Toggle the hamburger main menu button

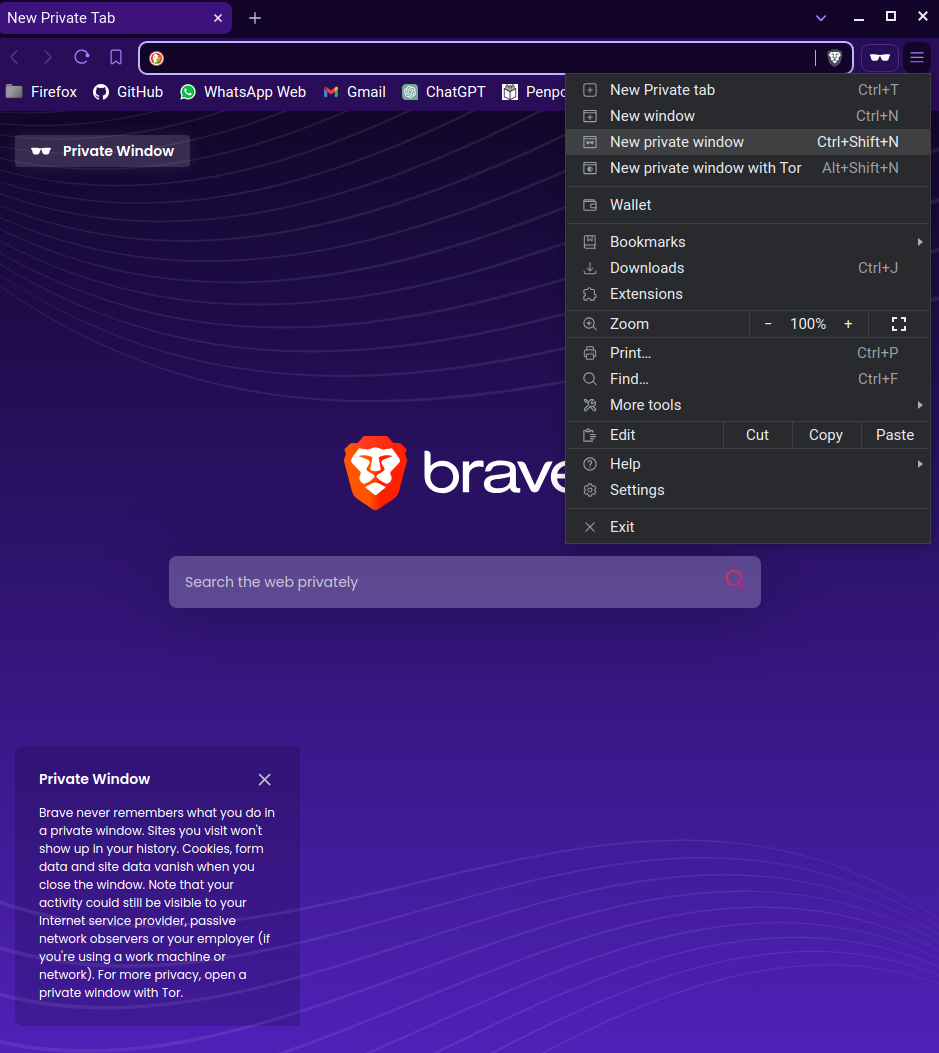click(x=916, y=58)
